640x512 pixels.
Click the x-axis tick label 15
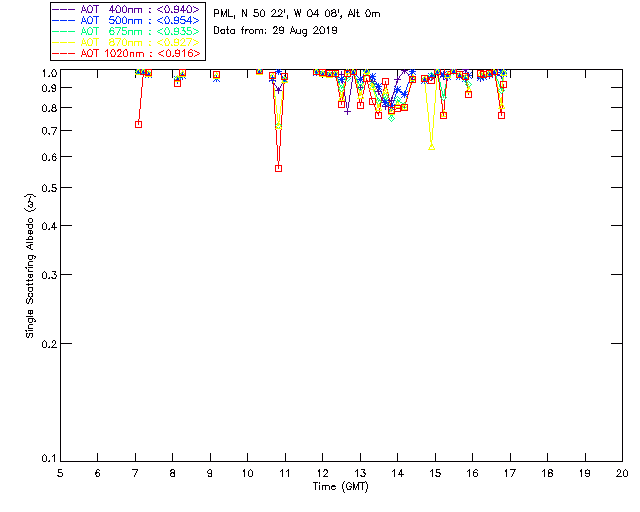click(435, 473)
